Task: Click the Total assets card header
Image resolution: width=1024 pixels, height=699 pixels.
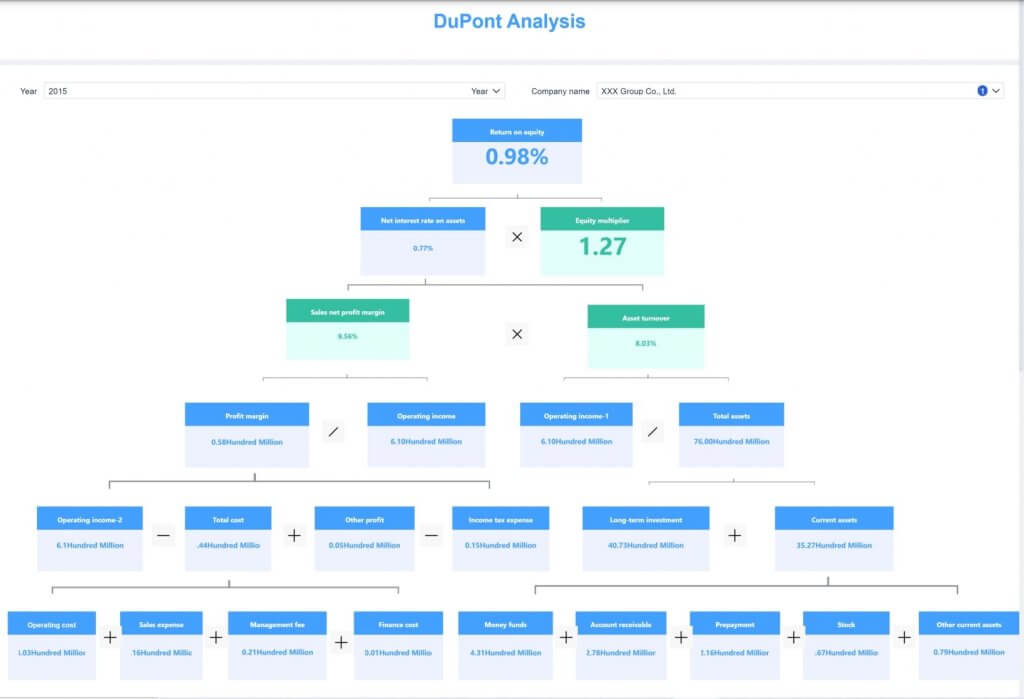Action: point(731,415)
